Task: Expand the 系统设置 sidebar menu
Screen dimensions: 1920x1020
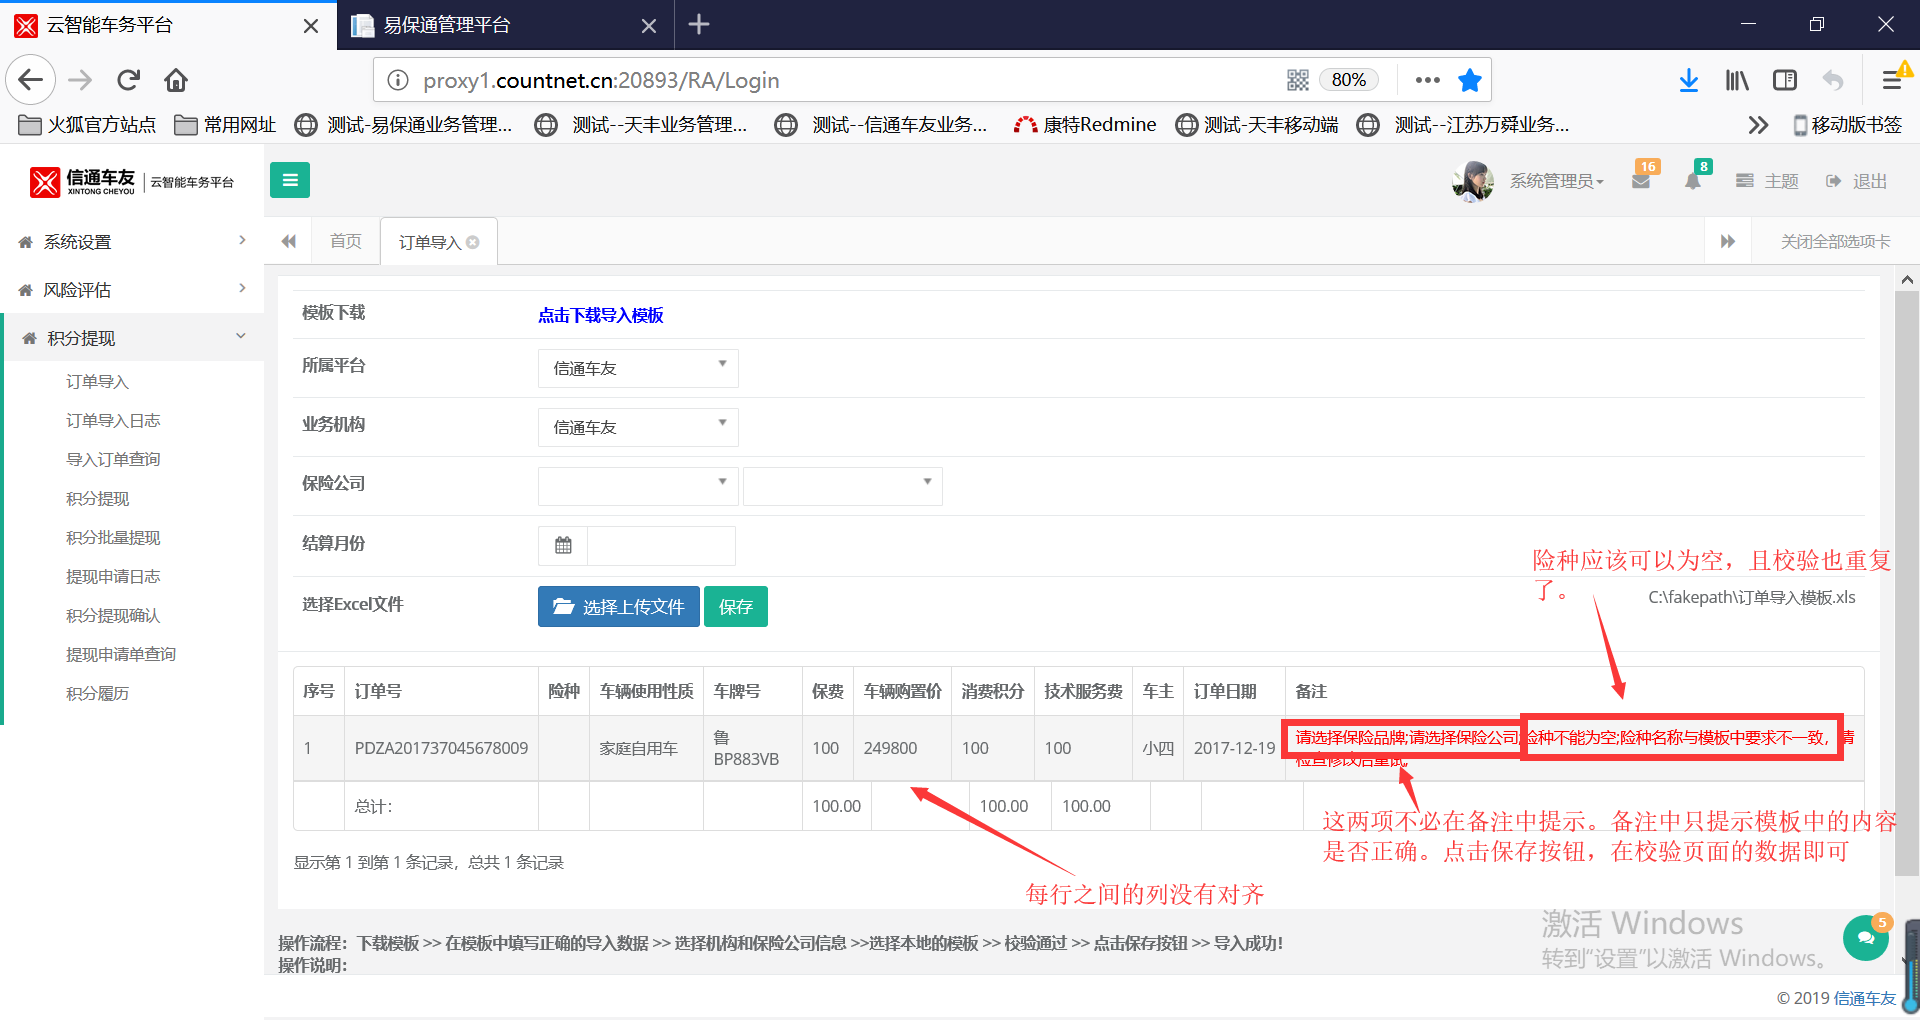Action: (132, 242)
